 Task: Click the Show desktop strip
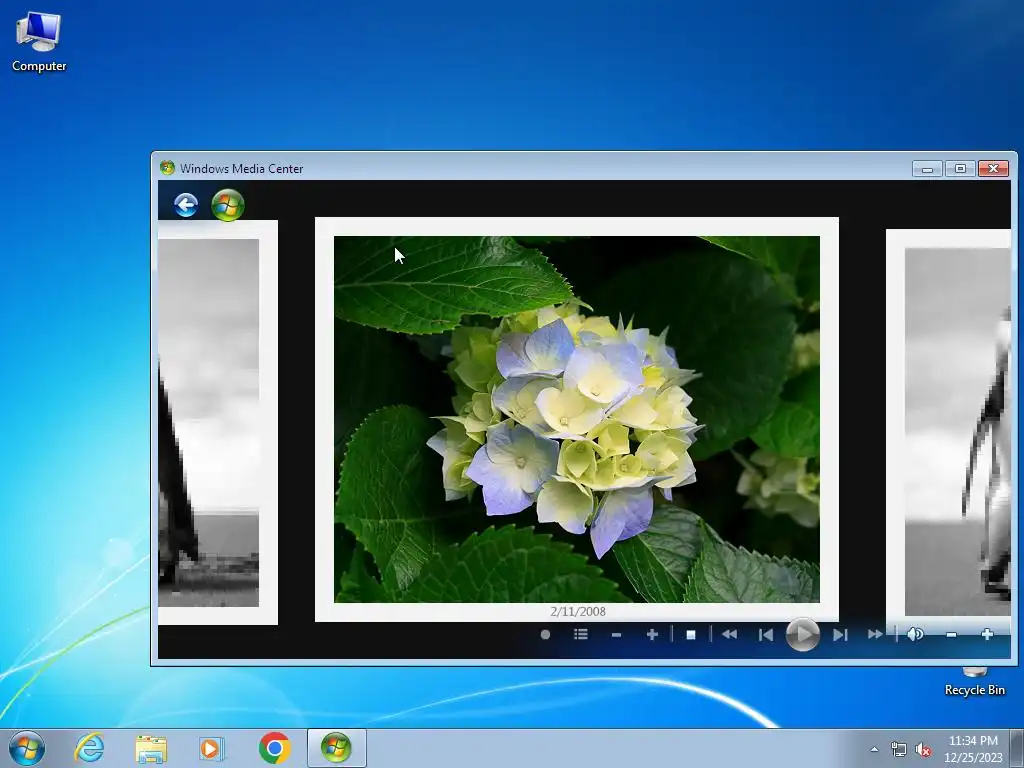[x=1017, y=748]
